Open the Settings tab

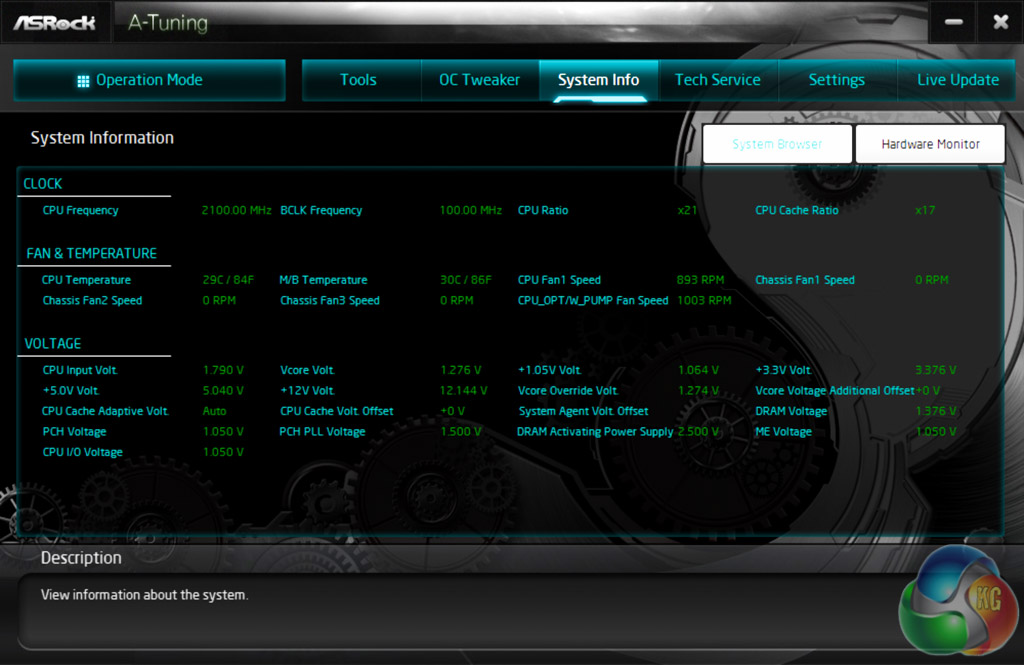pos(837,80)
